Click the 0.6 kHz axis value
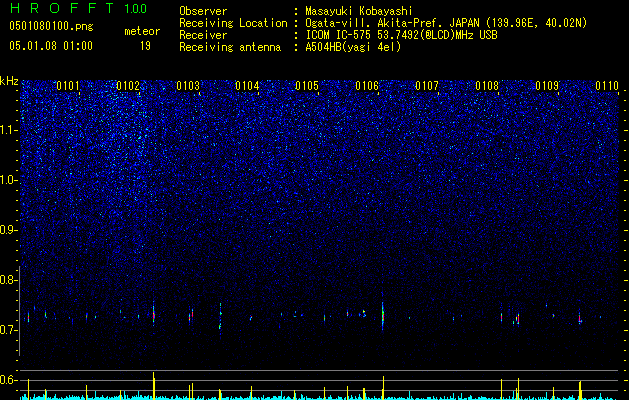 tap(9, 380)
